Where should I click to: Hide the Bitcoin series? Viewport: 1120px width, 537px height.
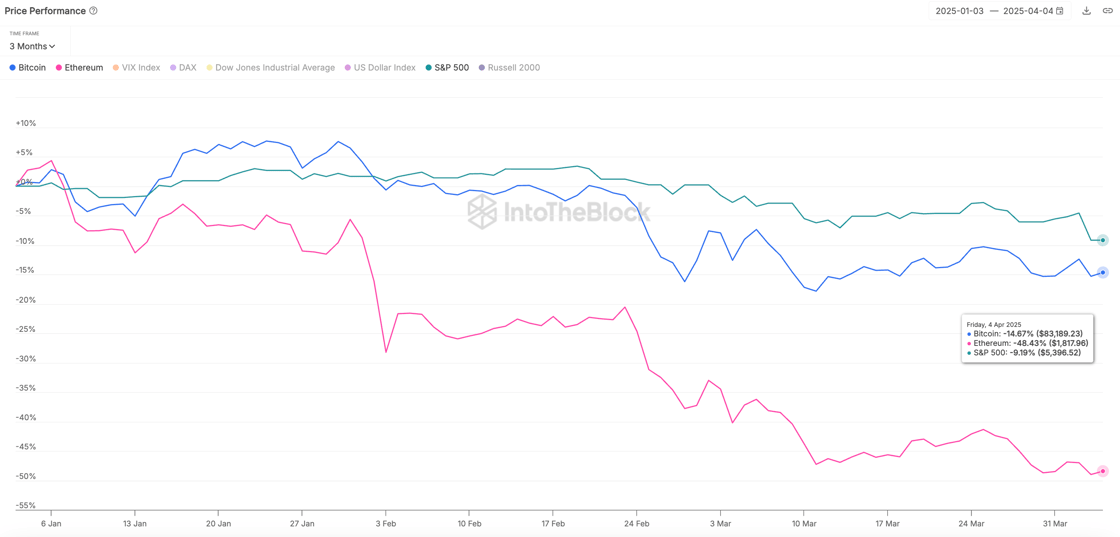tap(28, 68)
